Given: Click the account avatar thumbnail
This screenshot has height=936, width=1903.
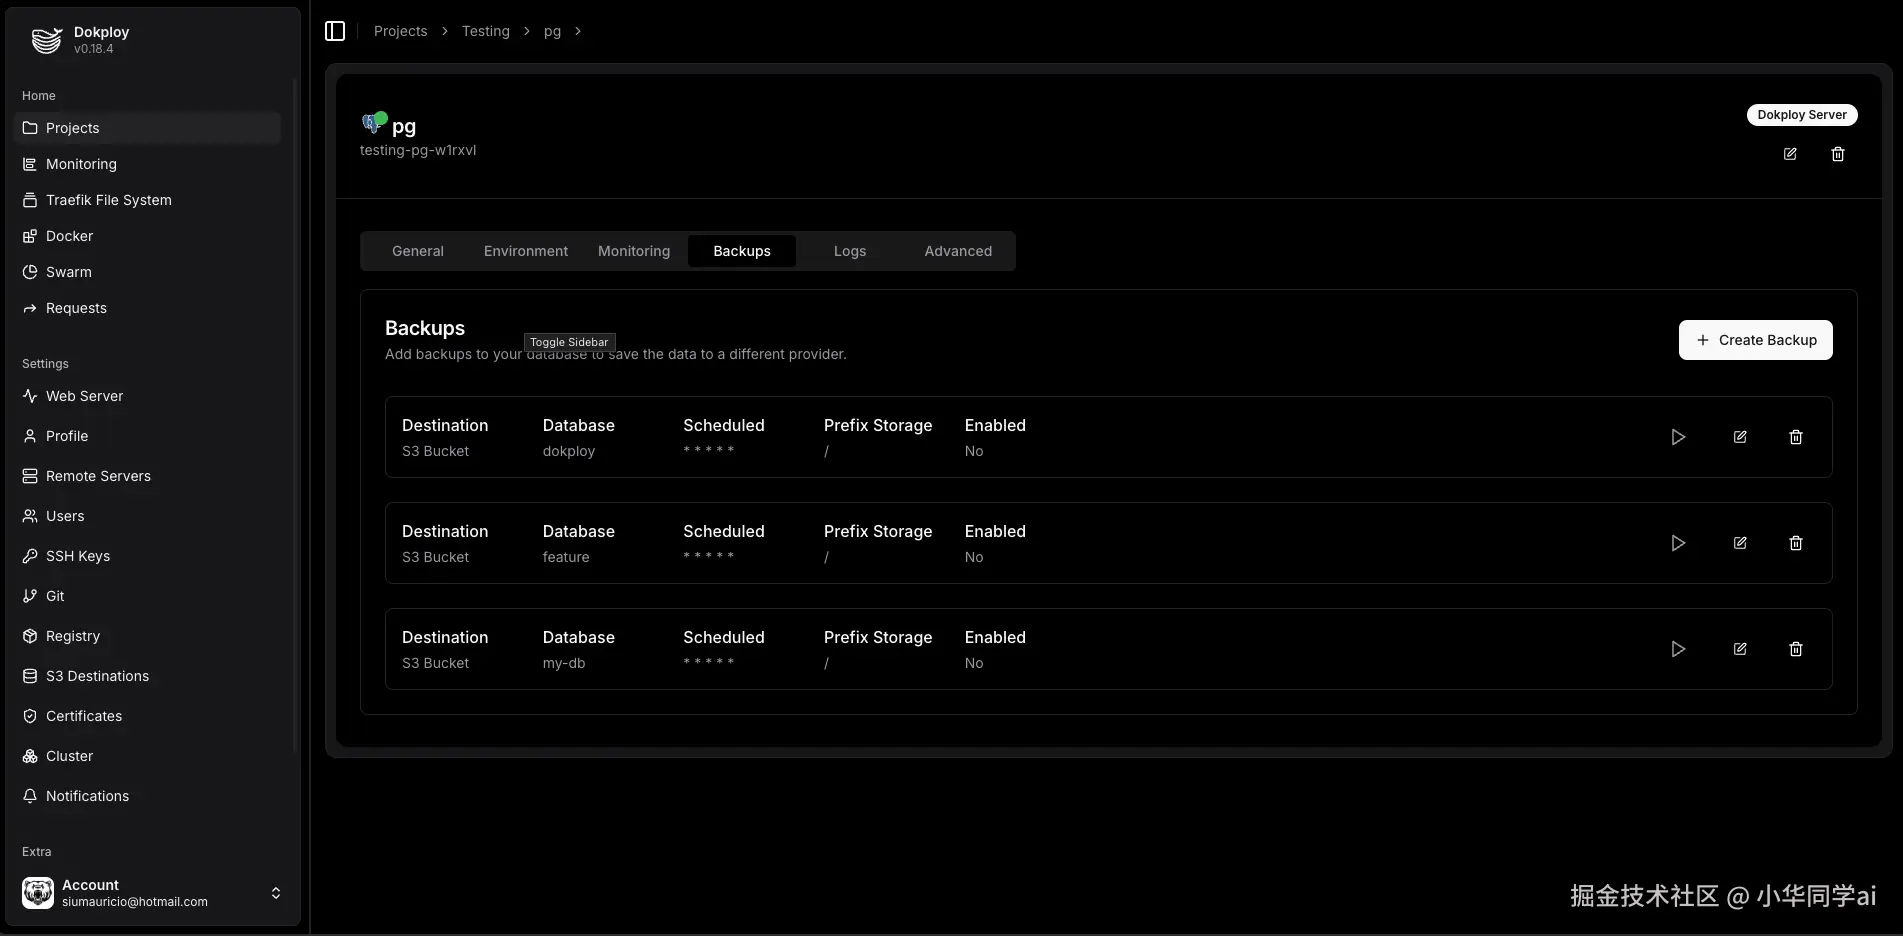Looking at the screenshot, I should [38, 893].
